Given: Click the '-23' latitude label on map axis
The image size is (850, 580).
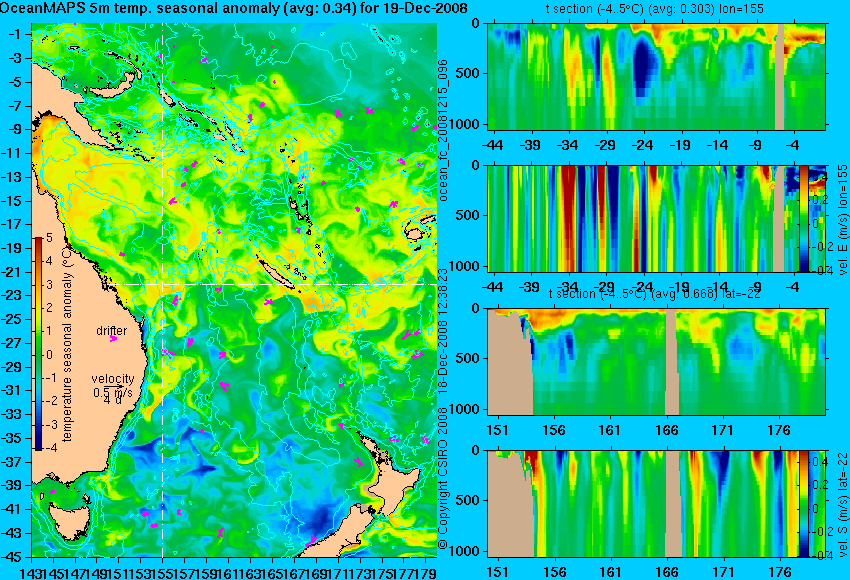Looking at the screenshot, I should coord(14,295).
